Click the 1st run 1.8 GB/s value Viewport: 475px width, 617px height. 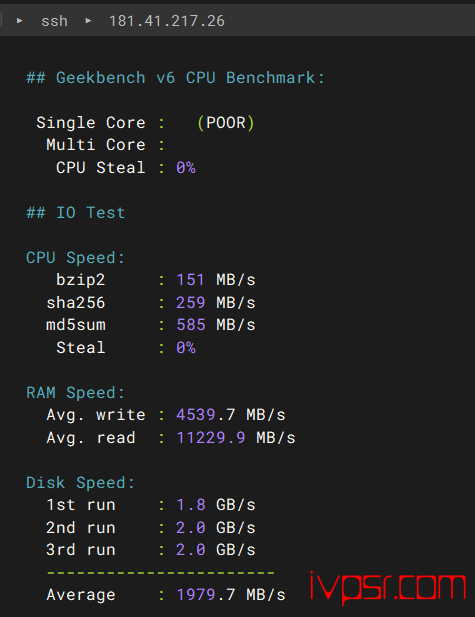[x=216, y=505]
